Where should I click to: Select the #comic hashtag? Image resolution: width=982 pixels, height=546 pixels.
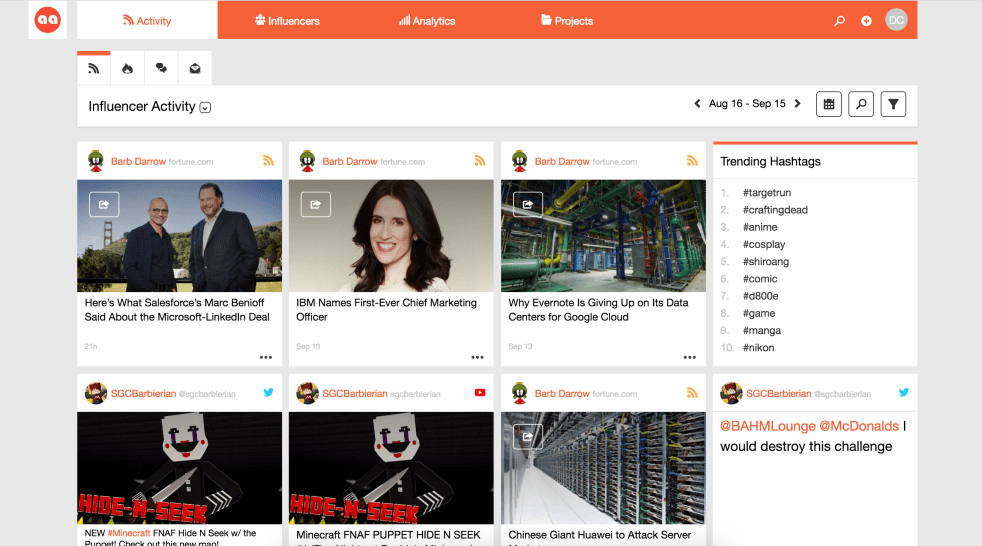[760, 279]
